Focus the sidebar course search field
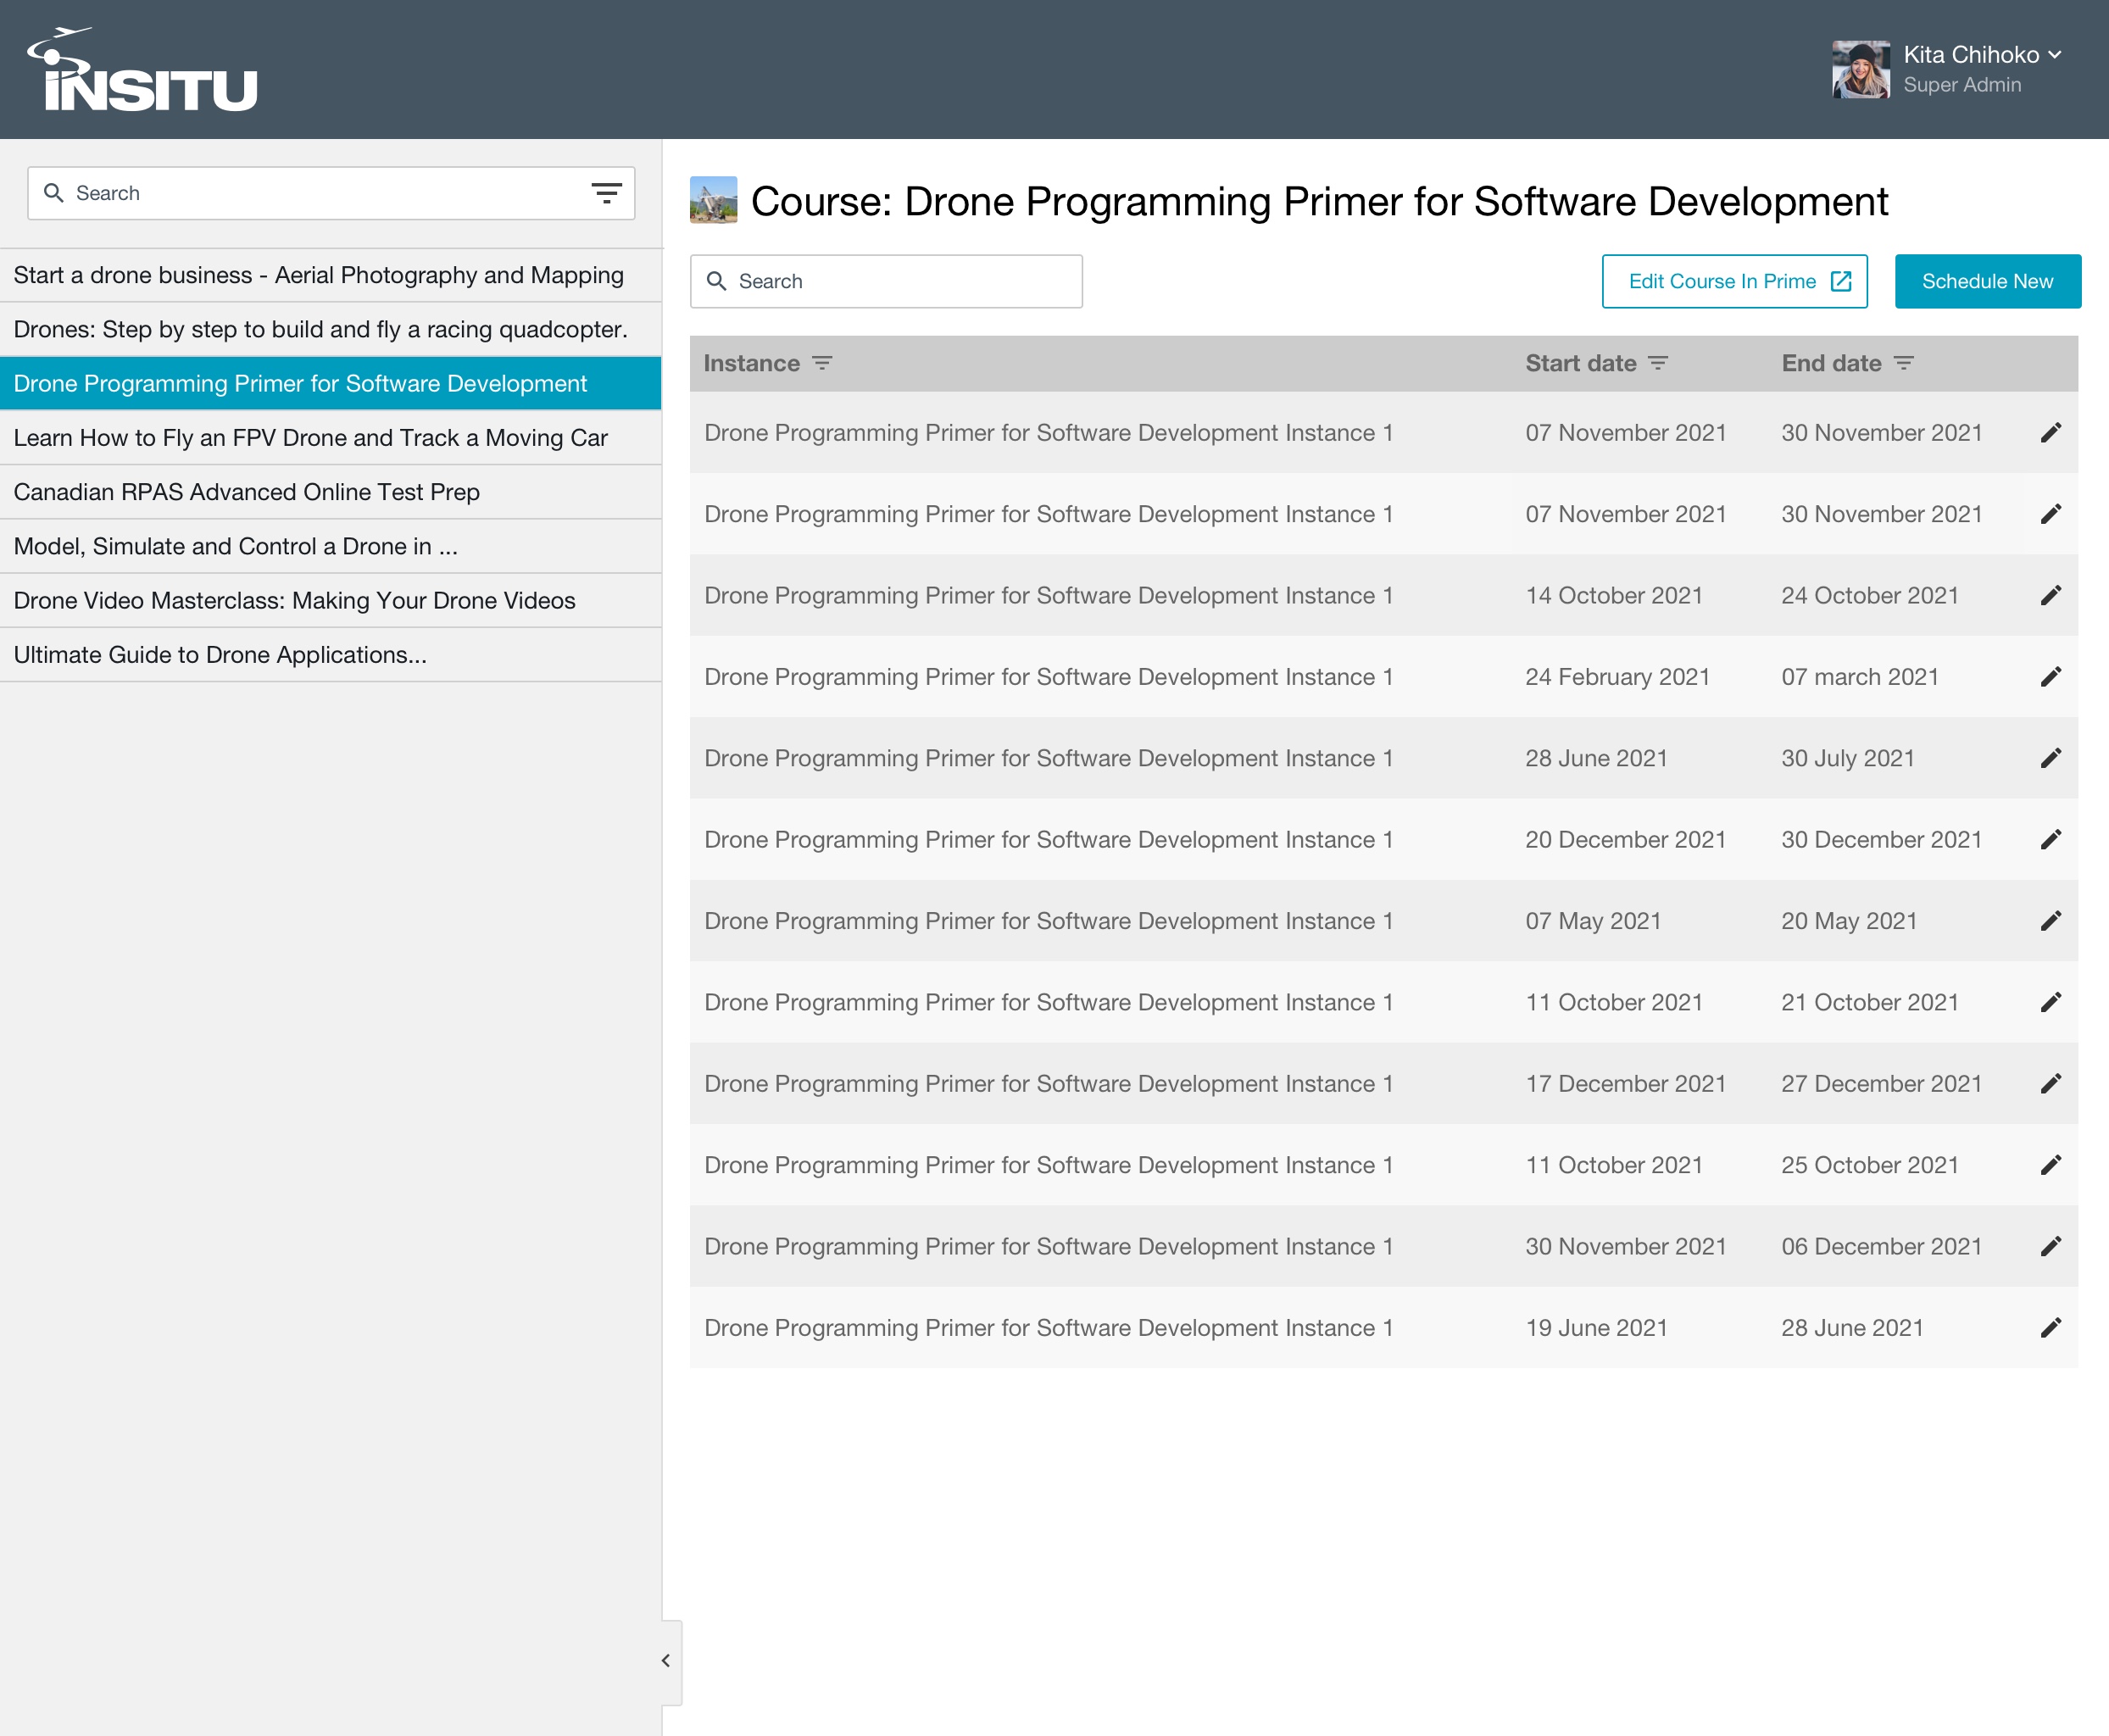 point(331,193)
